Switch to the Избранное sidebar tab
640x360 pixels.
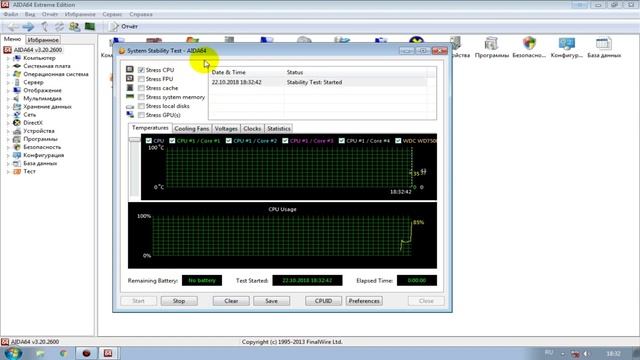43,40
